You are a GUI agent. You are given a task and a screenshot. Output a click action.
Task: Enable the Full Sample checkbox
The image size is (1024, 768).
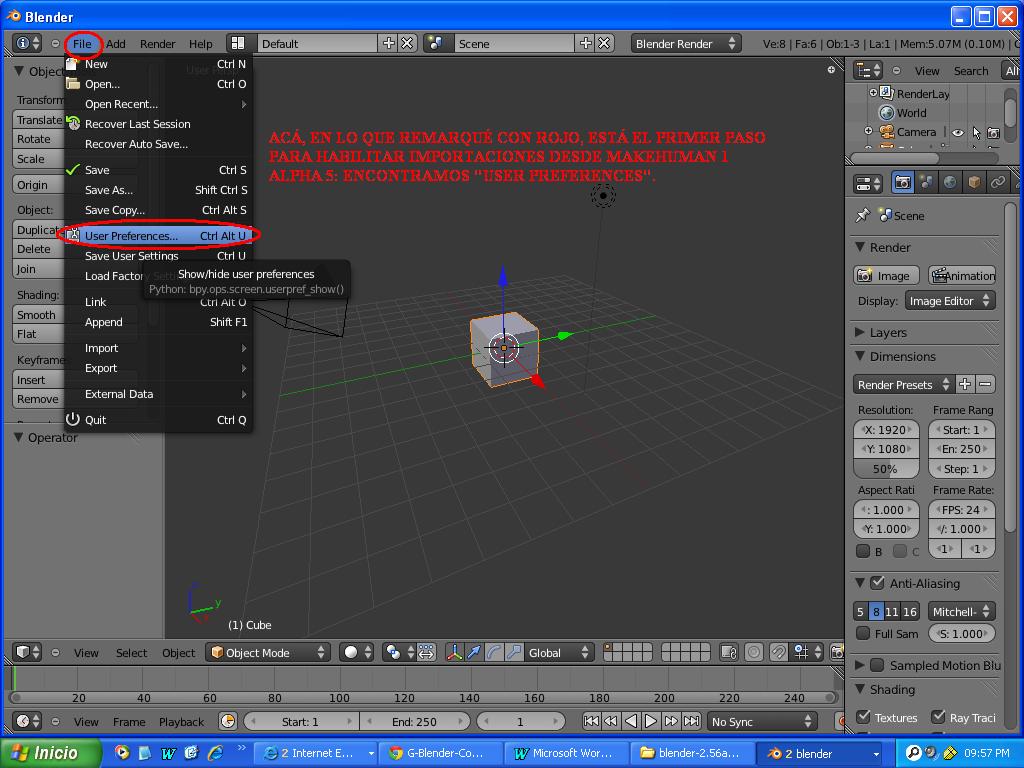863,633
